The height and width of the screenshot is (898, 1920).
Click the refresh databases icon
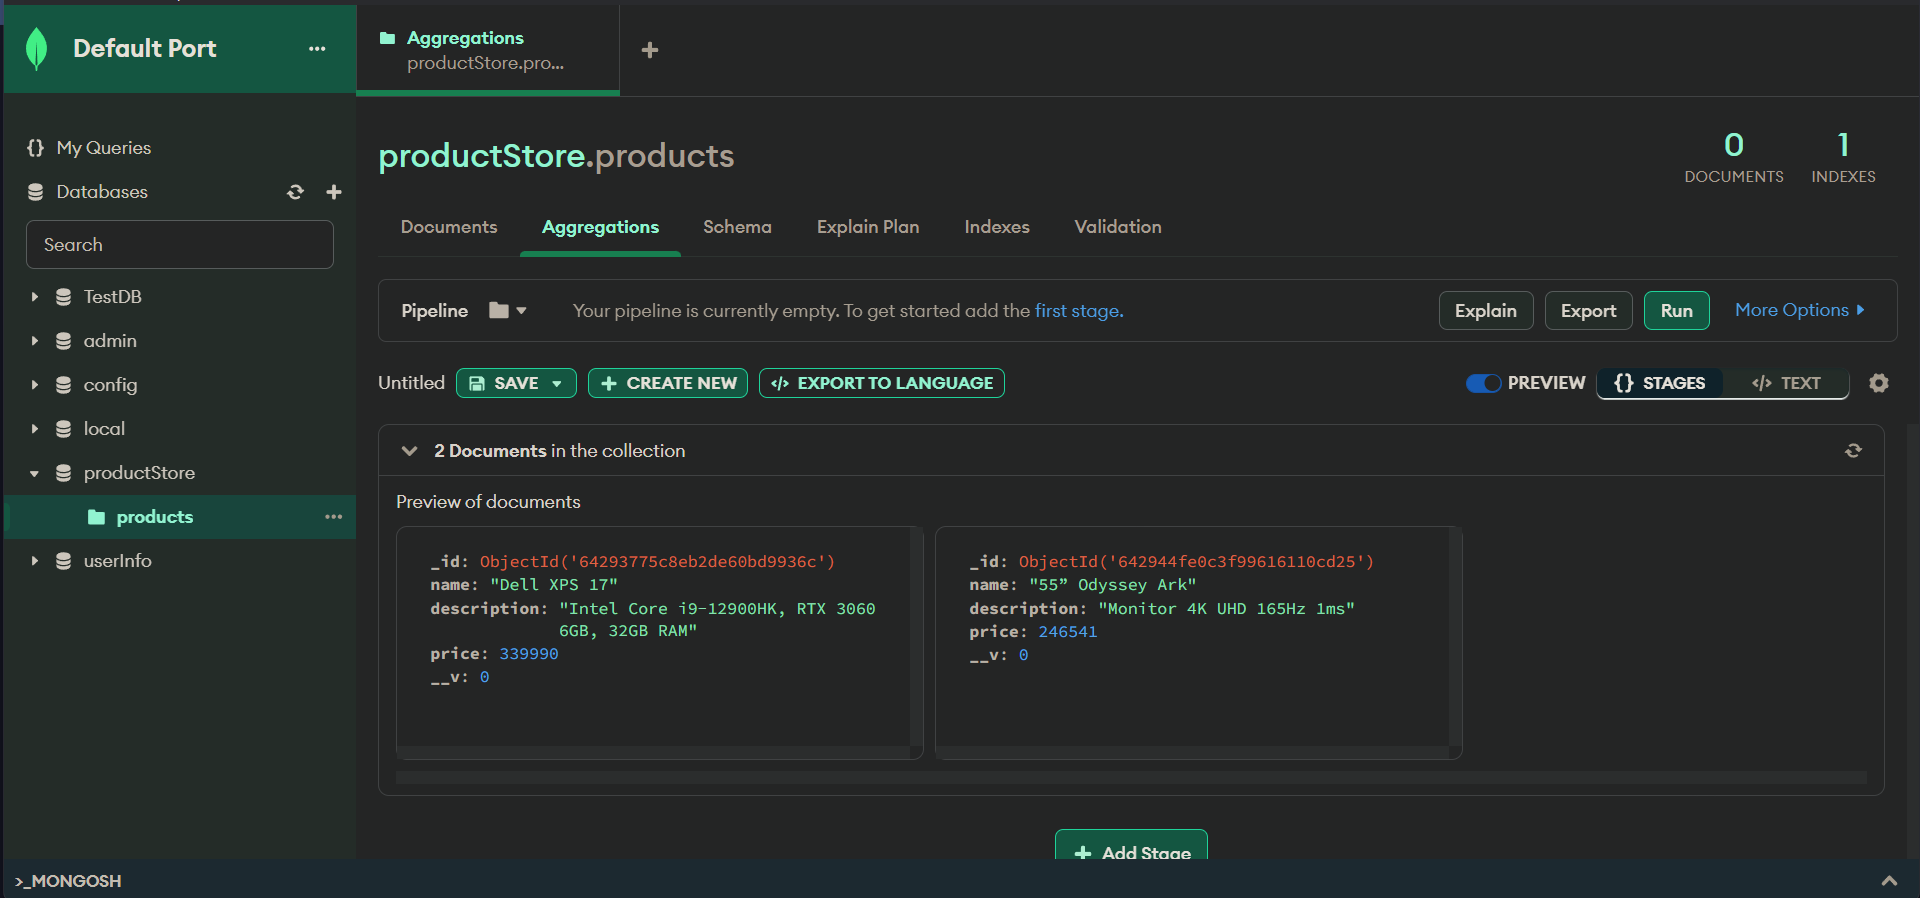[x=295, y=192]
